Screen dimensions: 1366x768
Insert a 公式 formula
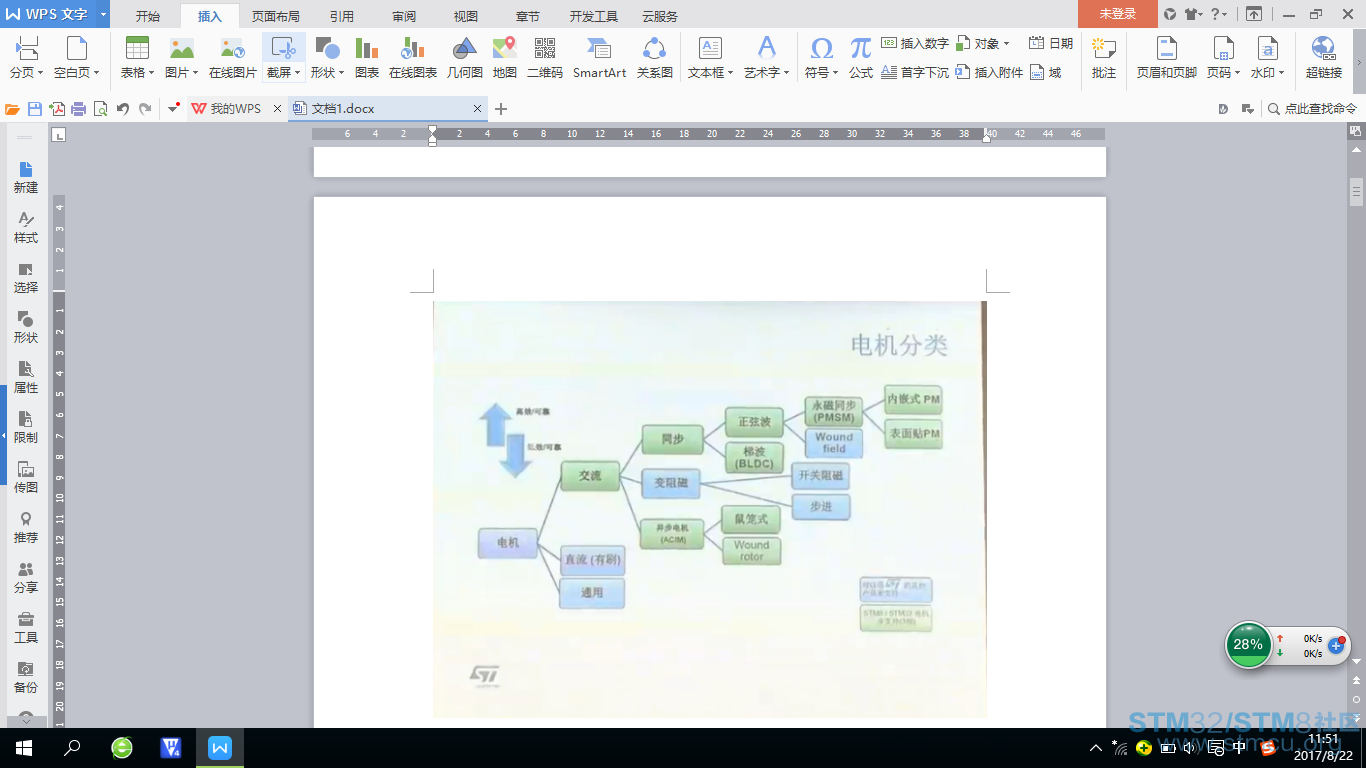(861, 58)
